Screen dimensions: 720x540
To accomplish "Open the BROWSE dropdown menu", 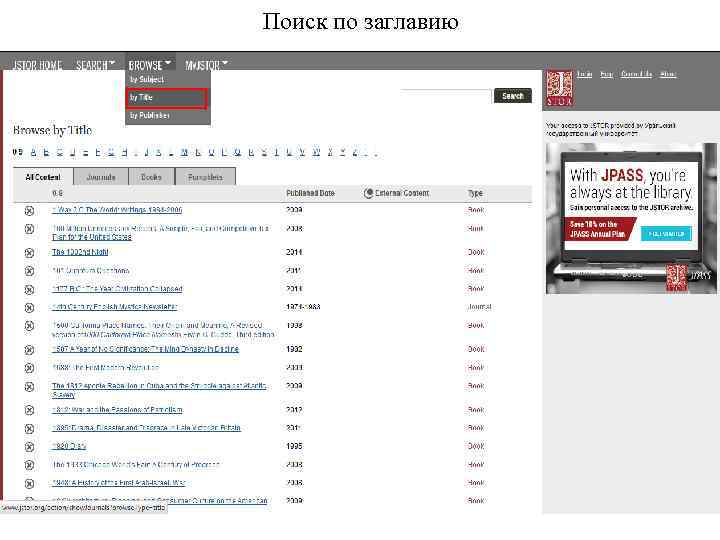I will pyautogui.click(x=149, y=65).
